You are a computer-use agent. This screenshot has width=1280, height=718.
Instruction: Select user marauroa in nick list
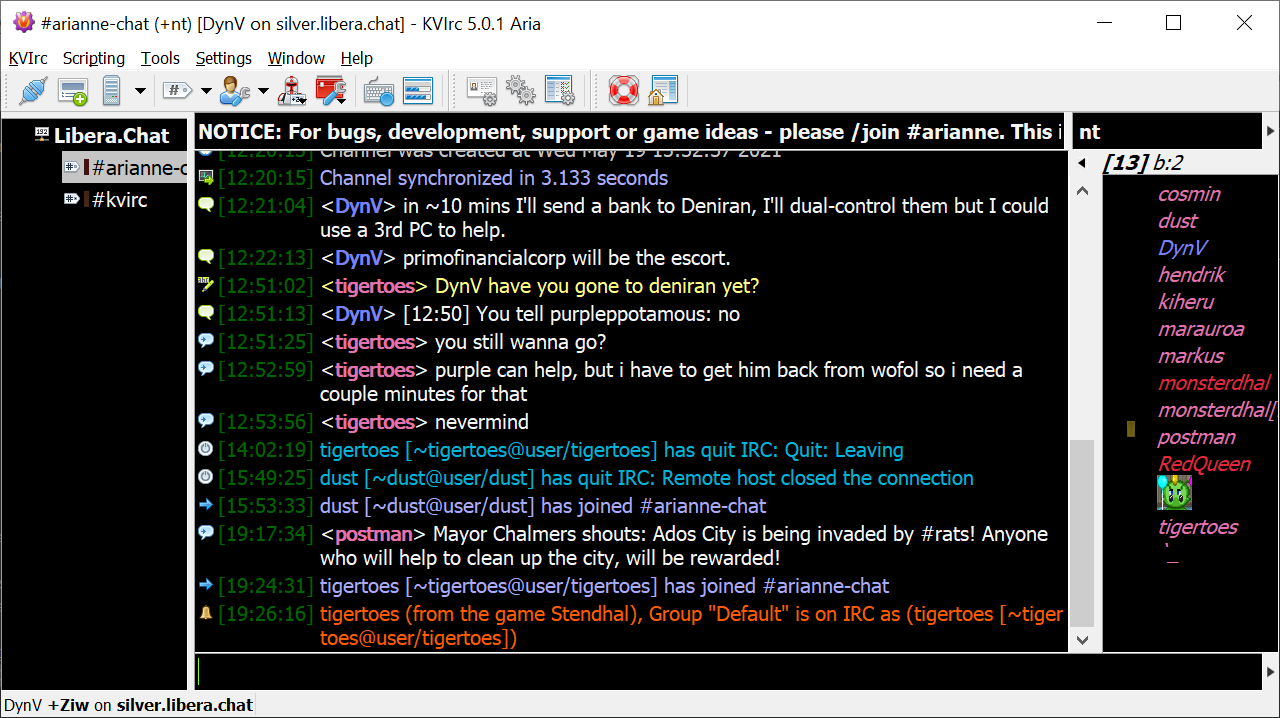(1201, 329)
